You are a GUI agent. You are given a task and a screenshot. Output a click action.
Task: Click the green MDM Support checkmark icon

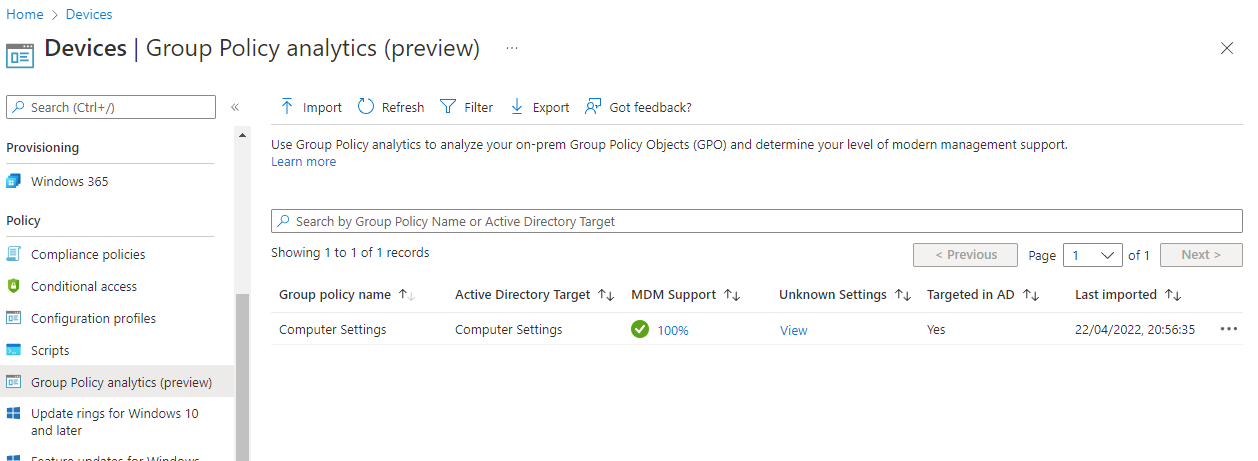[640, 329]
